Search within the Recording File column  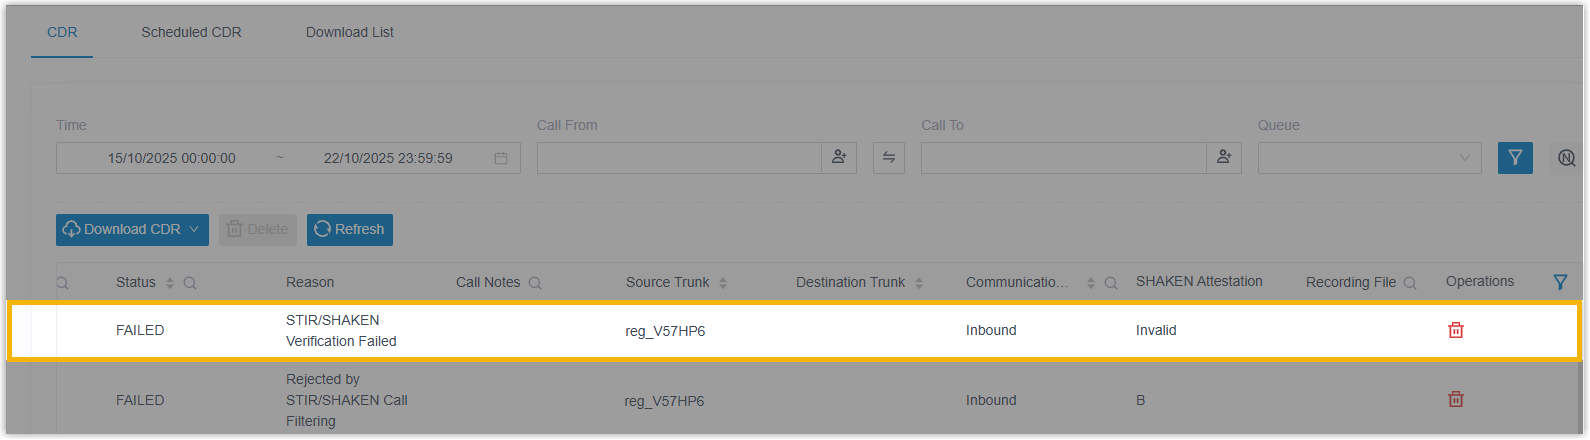coord(1410,283)
